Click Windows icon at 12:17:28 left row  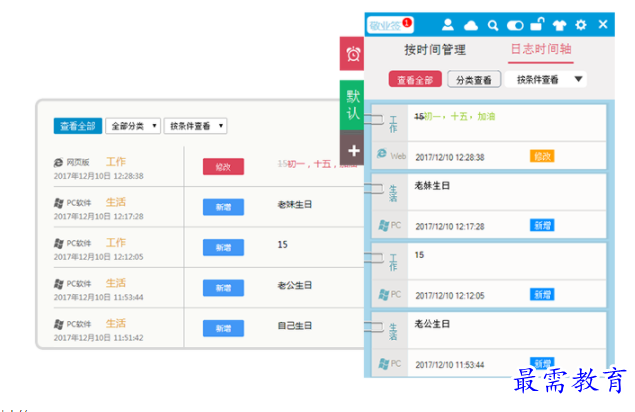[58, 203]
